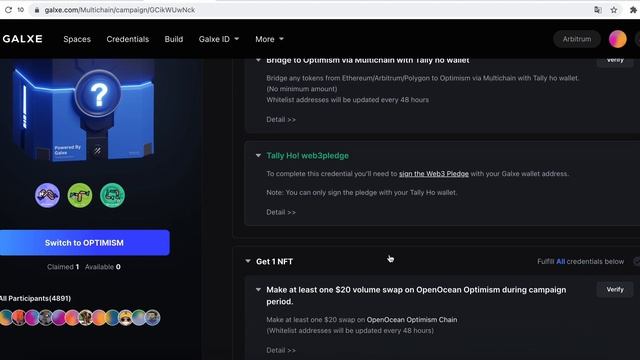Bookmark this page with the star icon
This screenshot has width=640, height=360.
pos(613,10)
